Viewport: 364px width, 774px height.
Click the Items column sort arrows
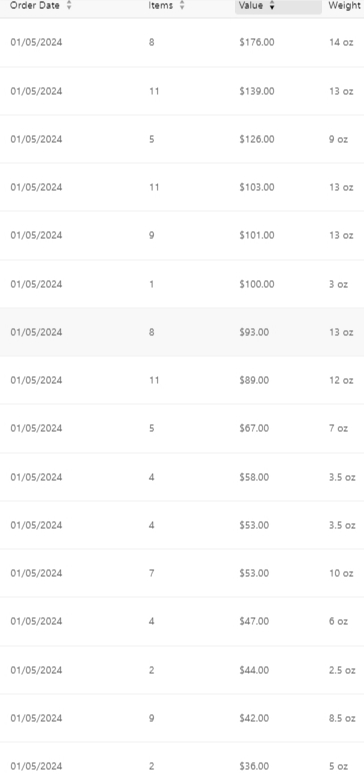(182, 6)
